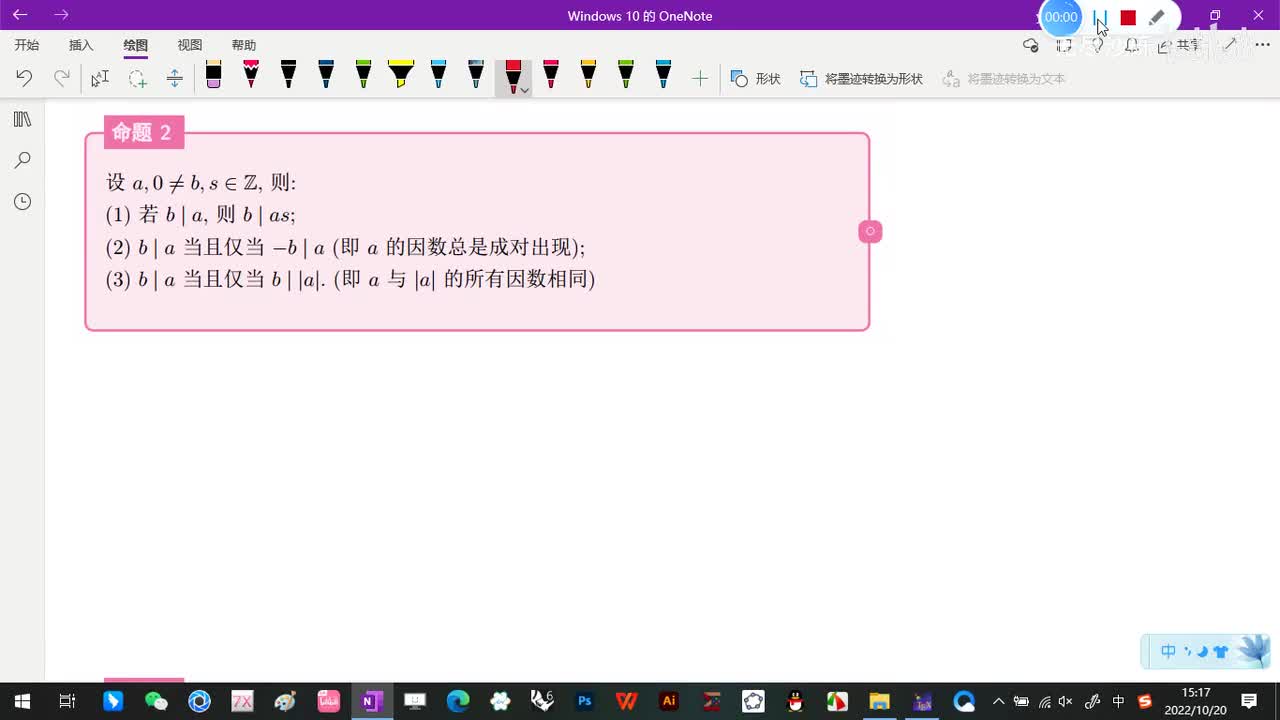Open WPS Office from the taskbar

pos(627,701)
